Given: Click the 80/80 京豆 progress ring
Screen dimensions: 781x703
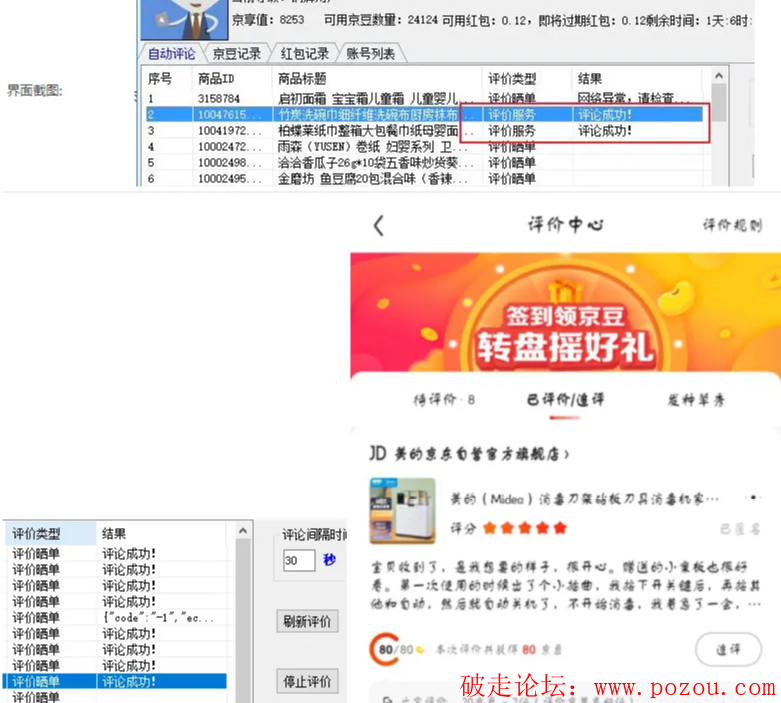Looking at the screenshot, I should click(x=385, y=649).
